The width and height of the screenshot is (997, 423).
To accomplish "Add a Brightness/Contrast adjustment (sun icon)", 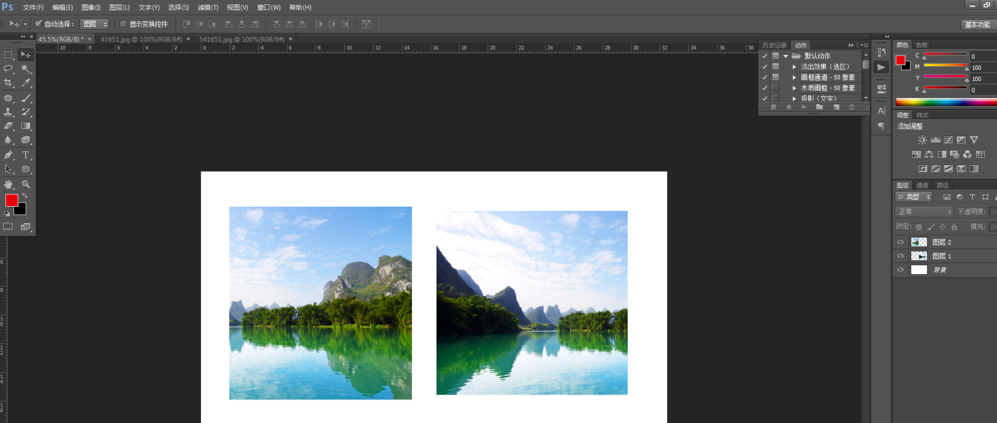I will click(922, 140).
